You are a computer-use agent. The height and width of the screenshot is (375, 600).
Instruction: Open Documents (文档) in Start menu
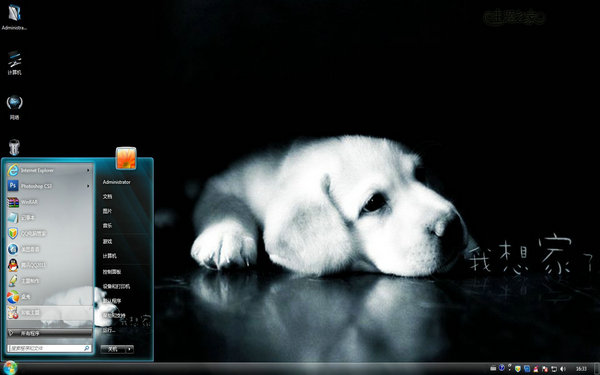[108, 196]
